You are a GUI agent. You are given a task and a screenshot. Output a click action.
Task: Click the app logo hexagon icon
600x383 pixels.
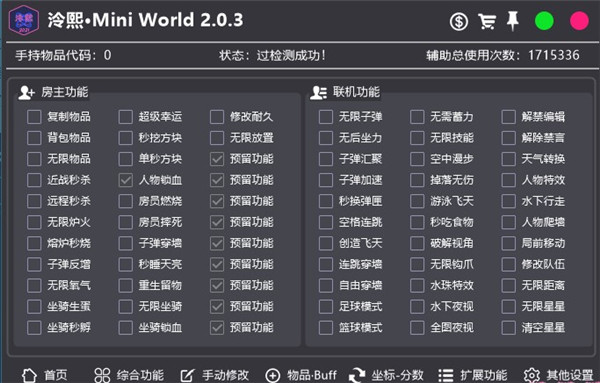click(x=24, y=20)
